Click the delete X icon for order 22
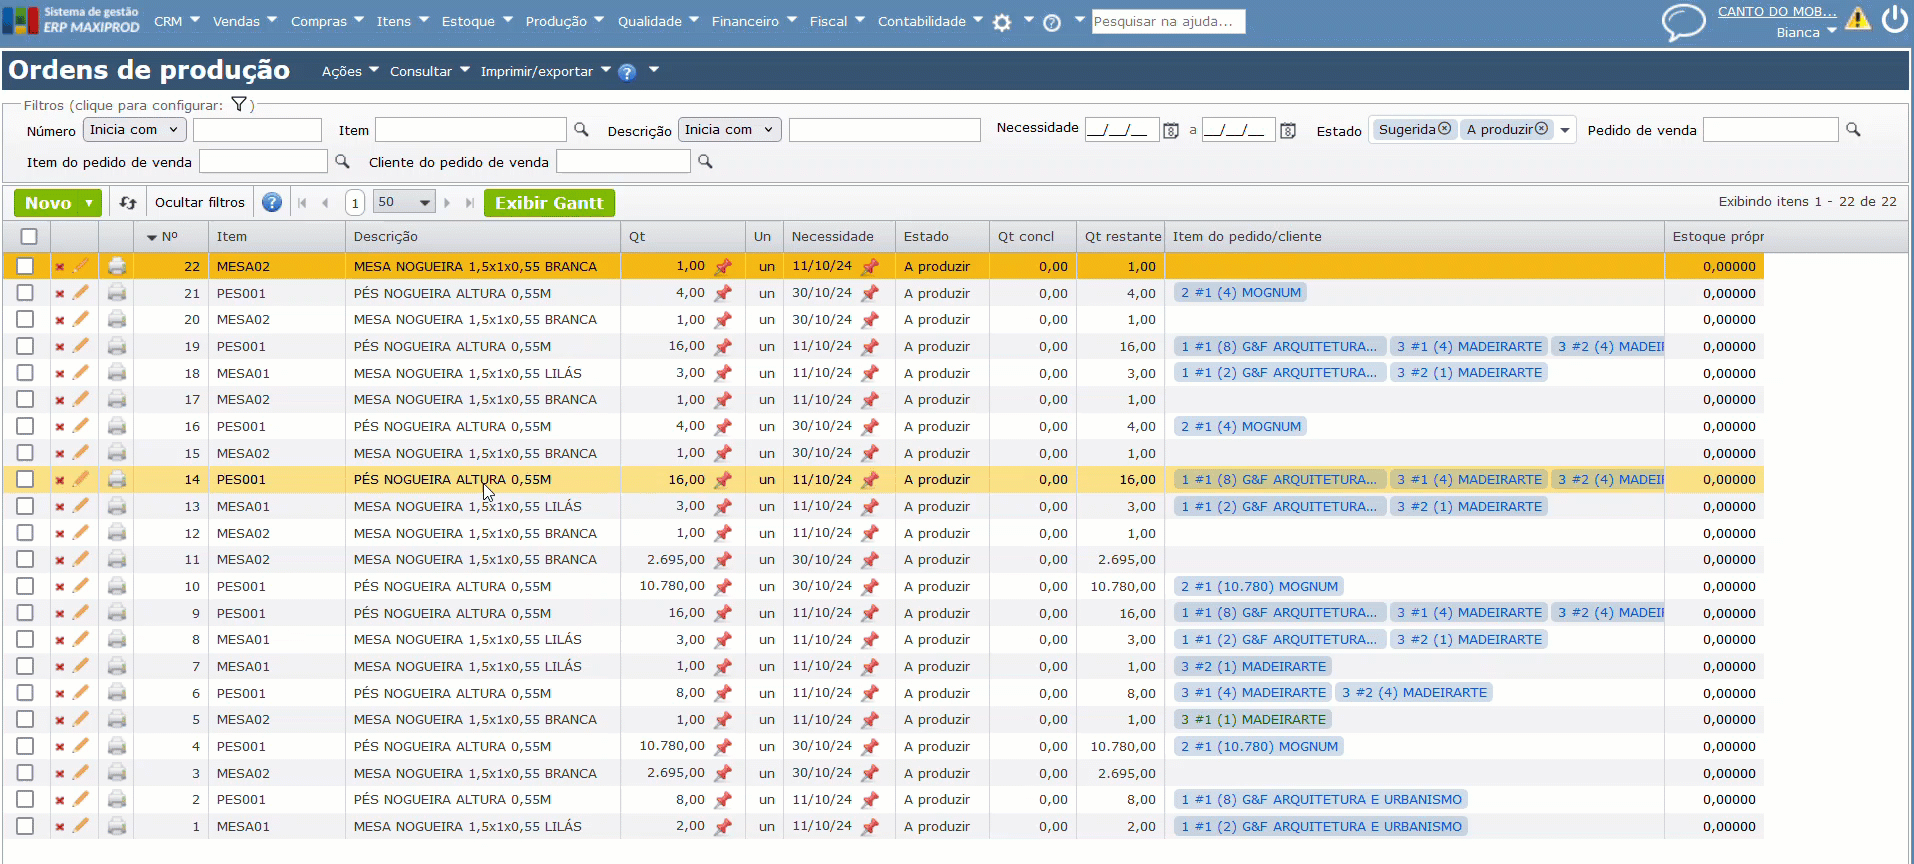The image size is (1914, 864). click(x=60, y=267)
